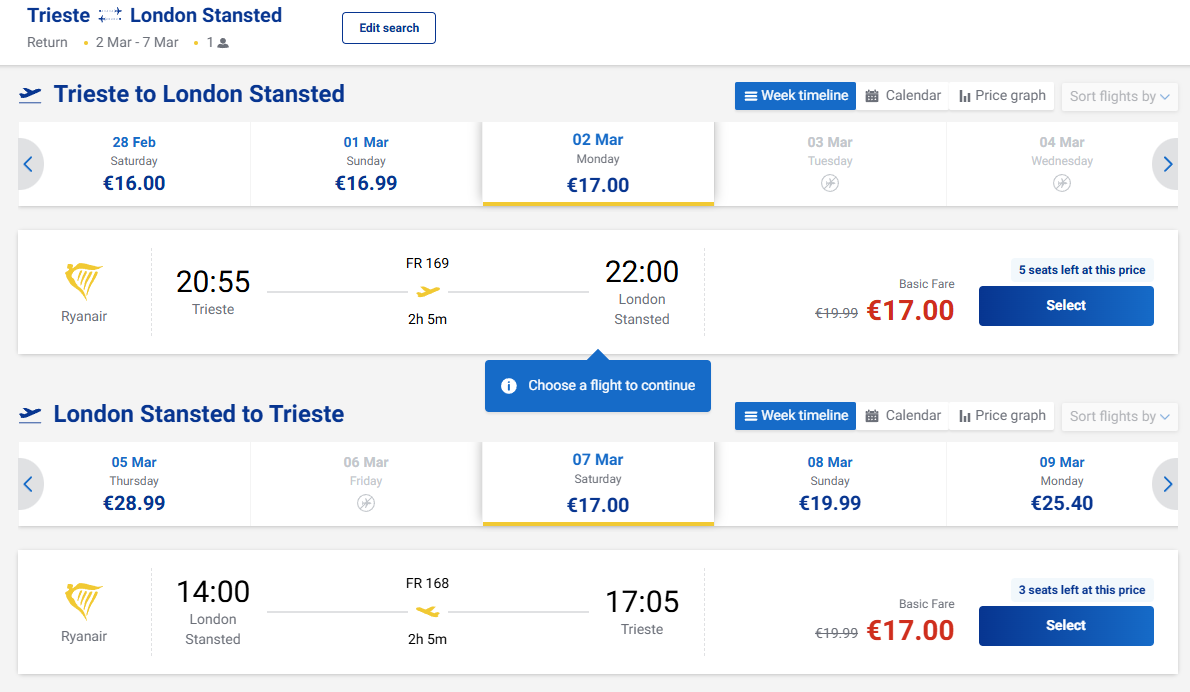This screenshot has height=692, width=1190.
Task: Select the 20:55 Trieste departure flight
Action: [x=1065, y=306]
